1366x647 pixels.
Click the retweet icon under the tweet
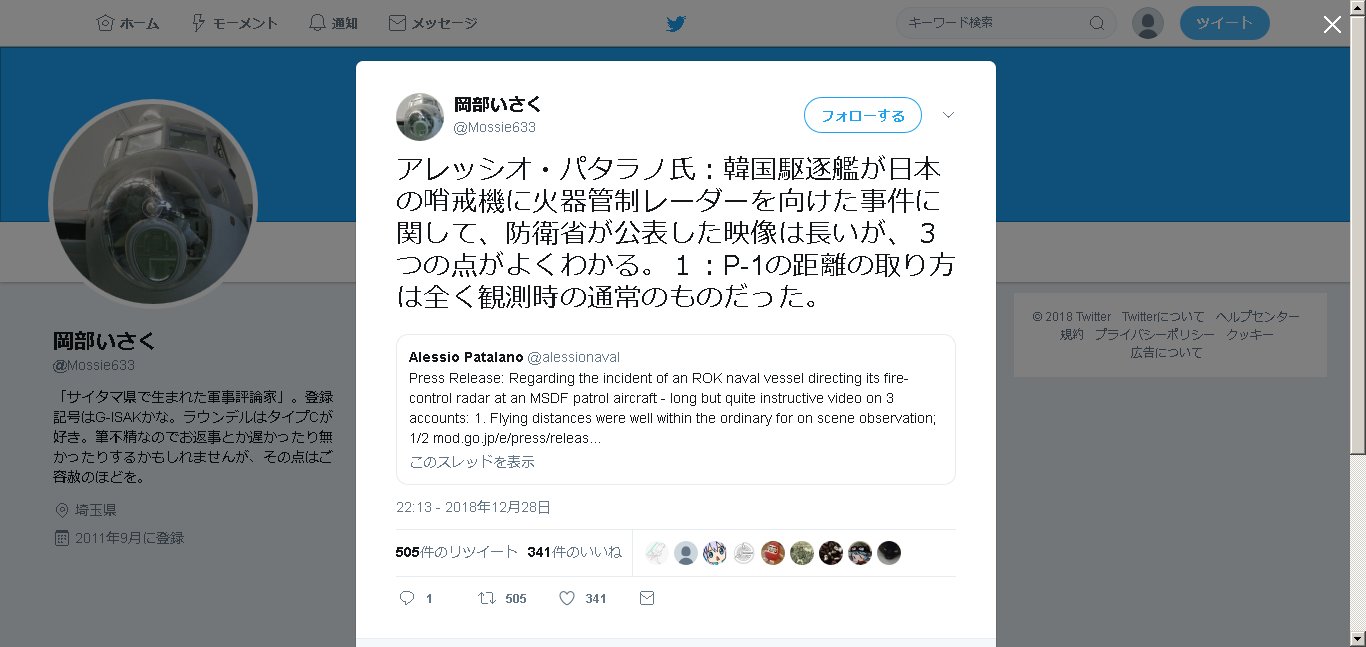point(486,598)
